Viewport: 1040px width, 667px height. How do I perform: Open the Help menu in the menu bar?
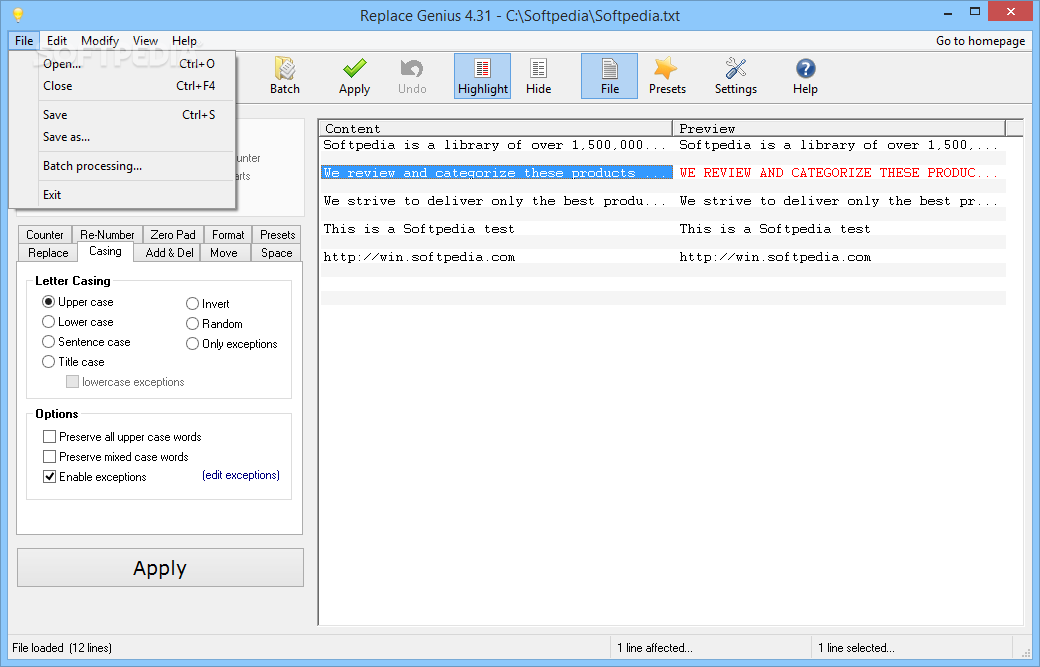coord(184,40)
